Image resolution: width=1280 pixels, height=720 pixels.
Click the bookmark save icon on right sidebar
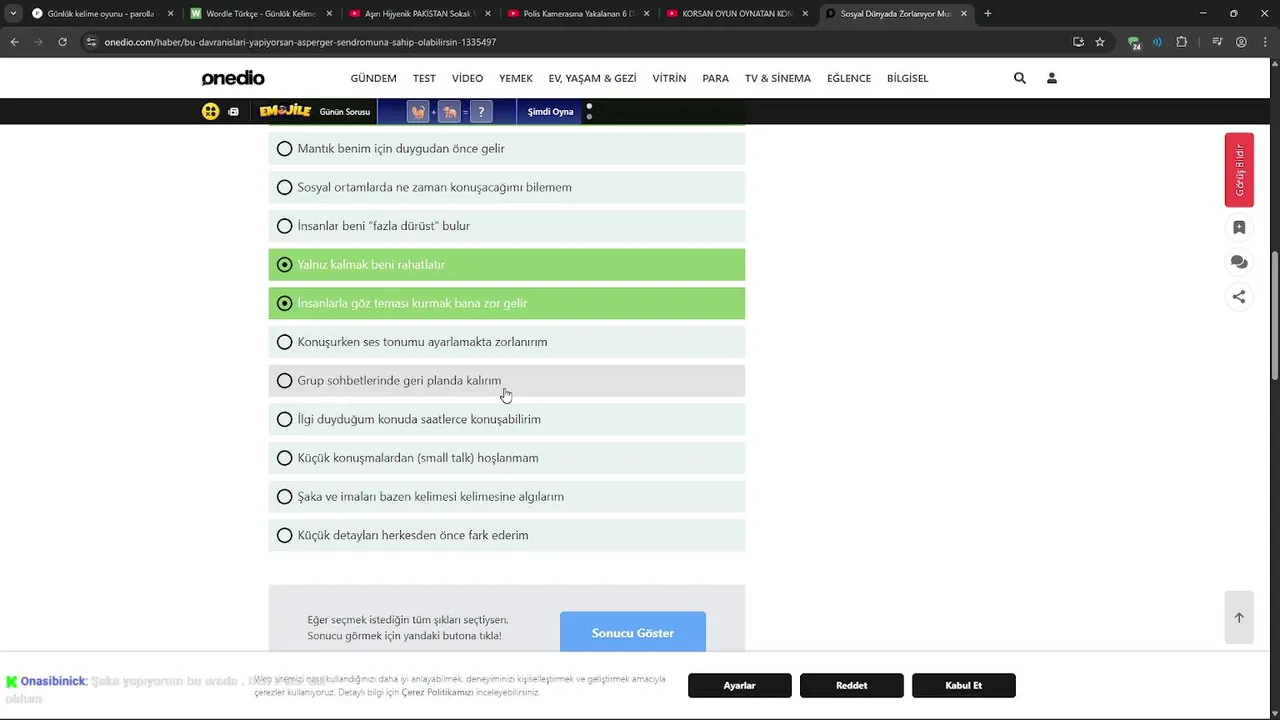(1239, 228)
